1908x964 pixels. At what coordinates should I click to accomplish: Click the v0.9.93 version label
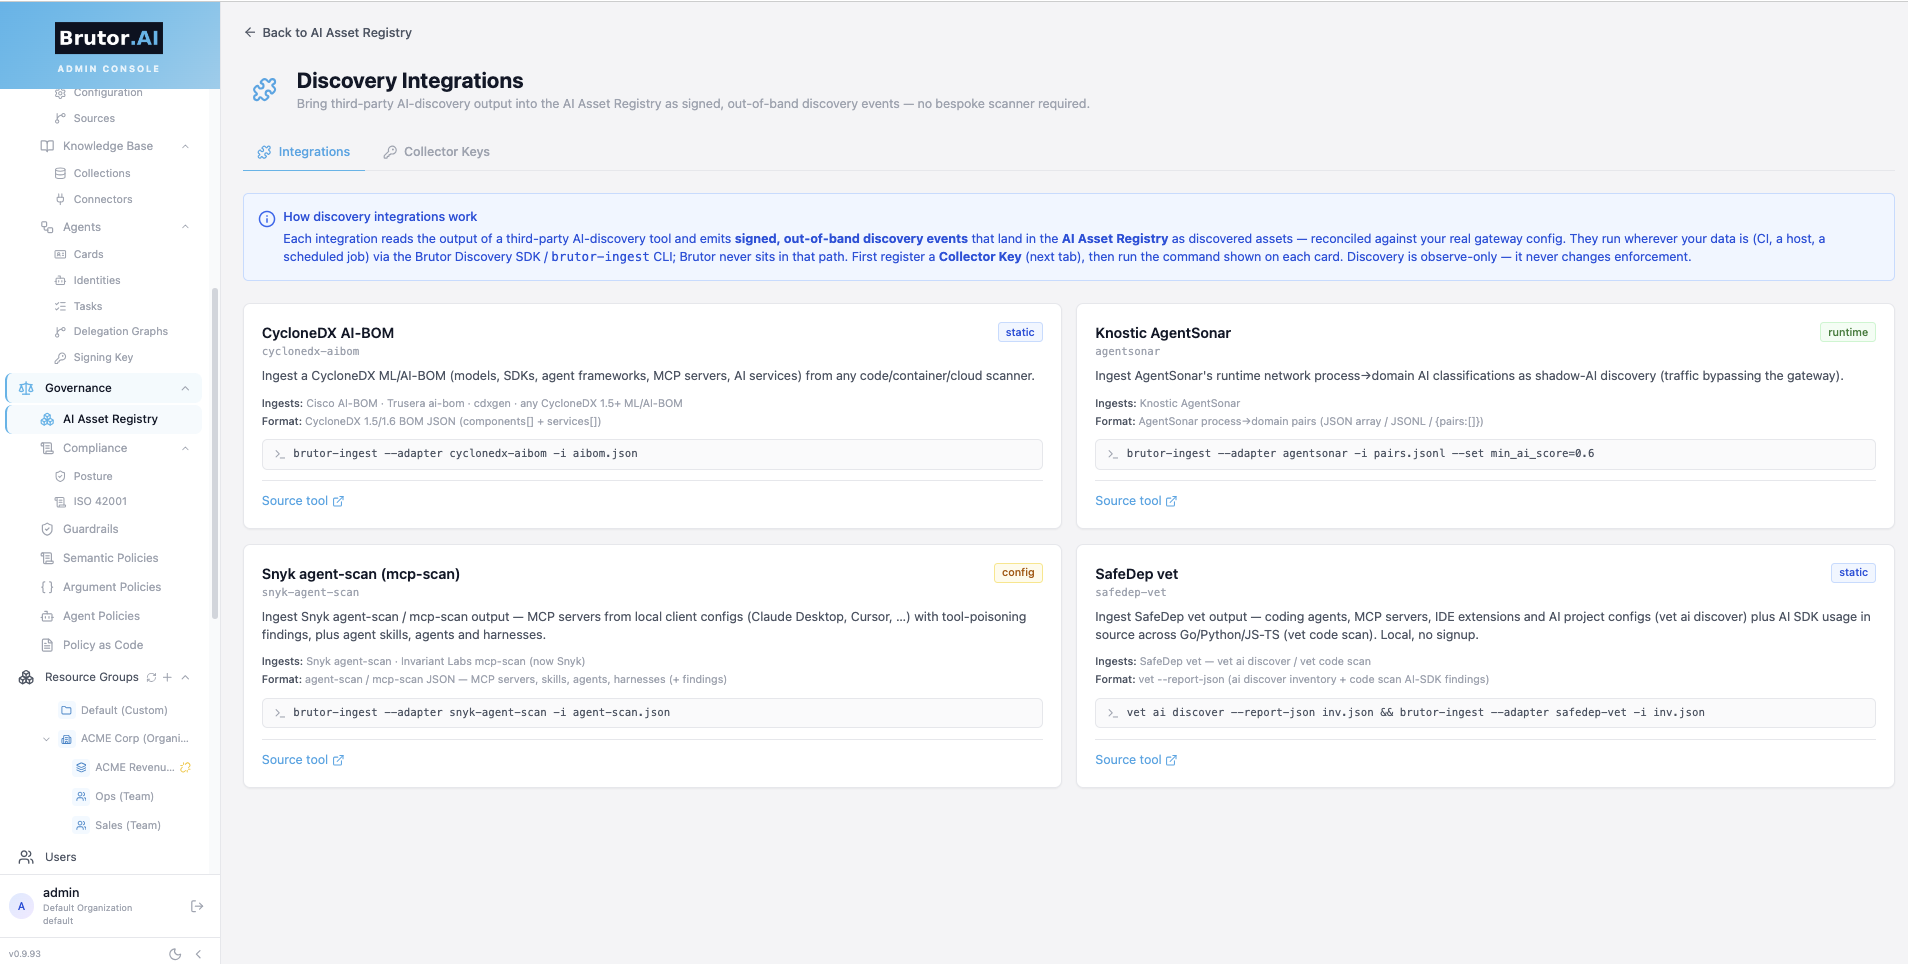click(25, 954)
